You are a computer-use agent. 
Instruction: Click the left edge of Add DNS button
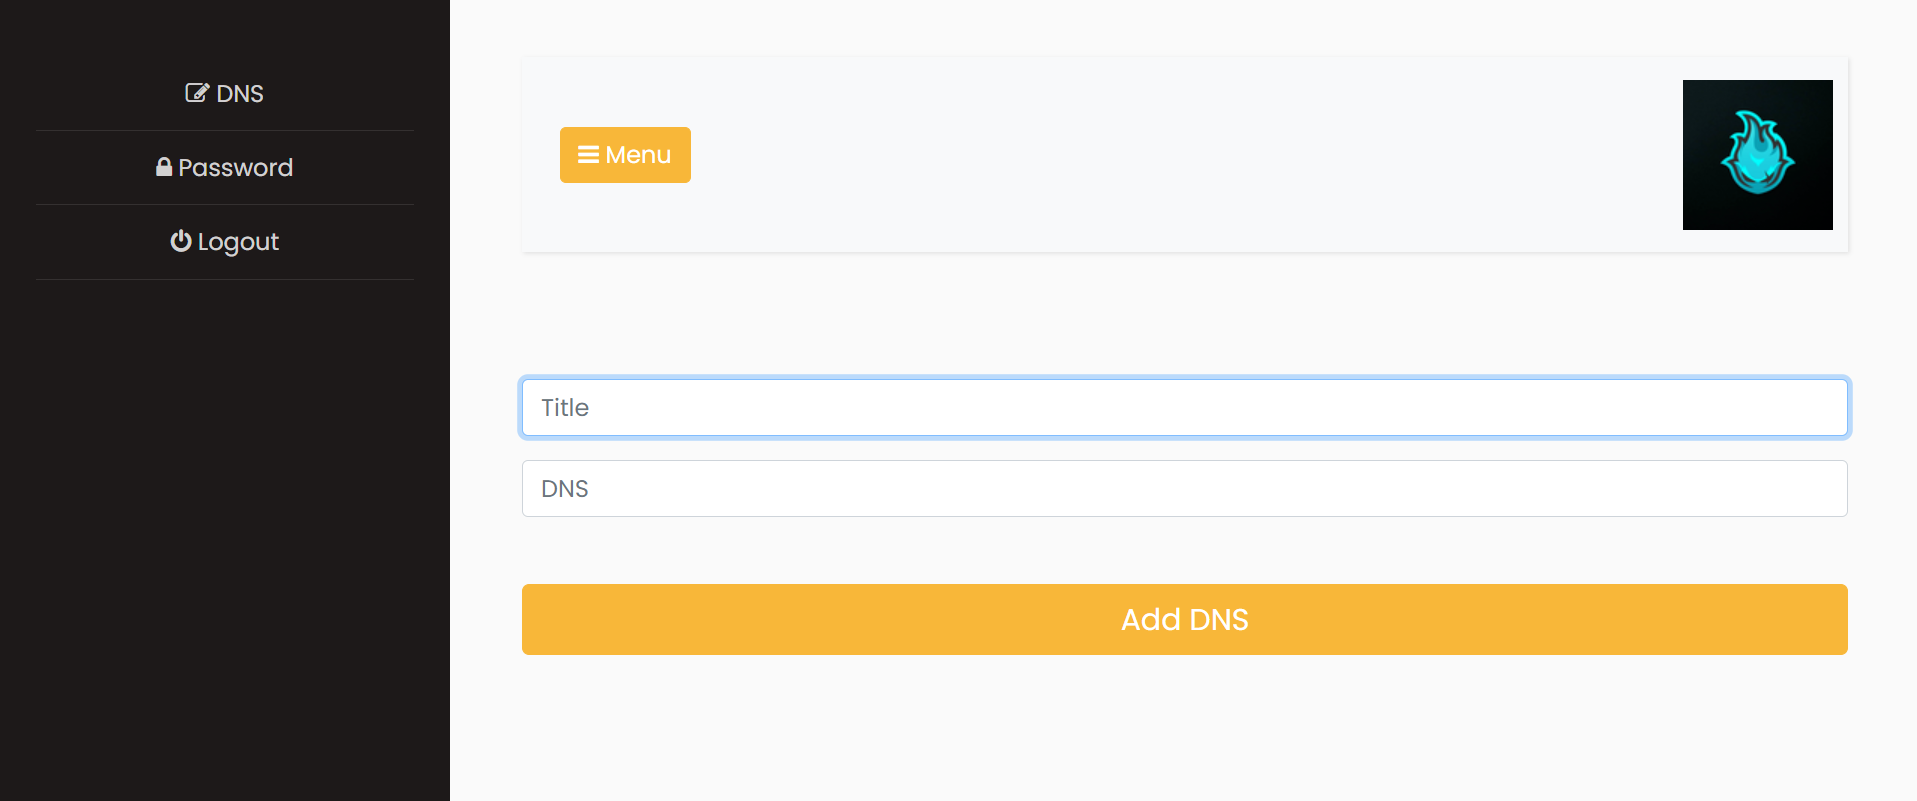[540, 620]
